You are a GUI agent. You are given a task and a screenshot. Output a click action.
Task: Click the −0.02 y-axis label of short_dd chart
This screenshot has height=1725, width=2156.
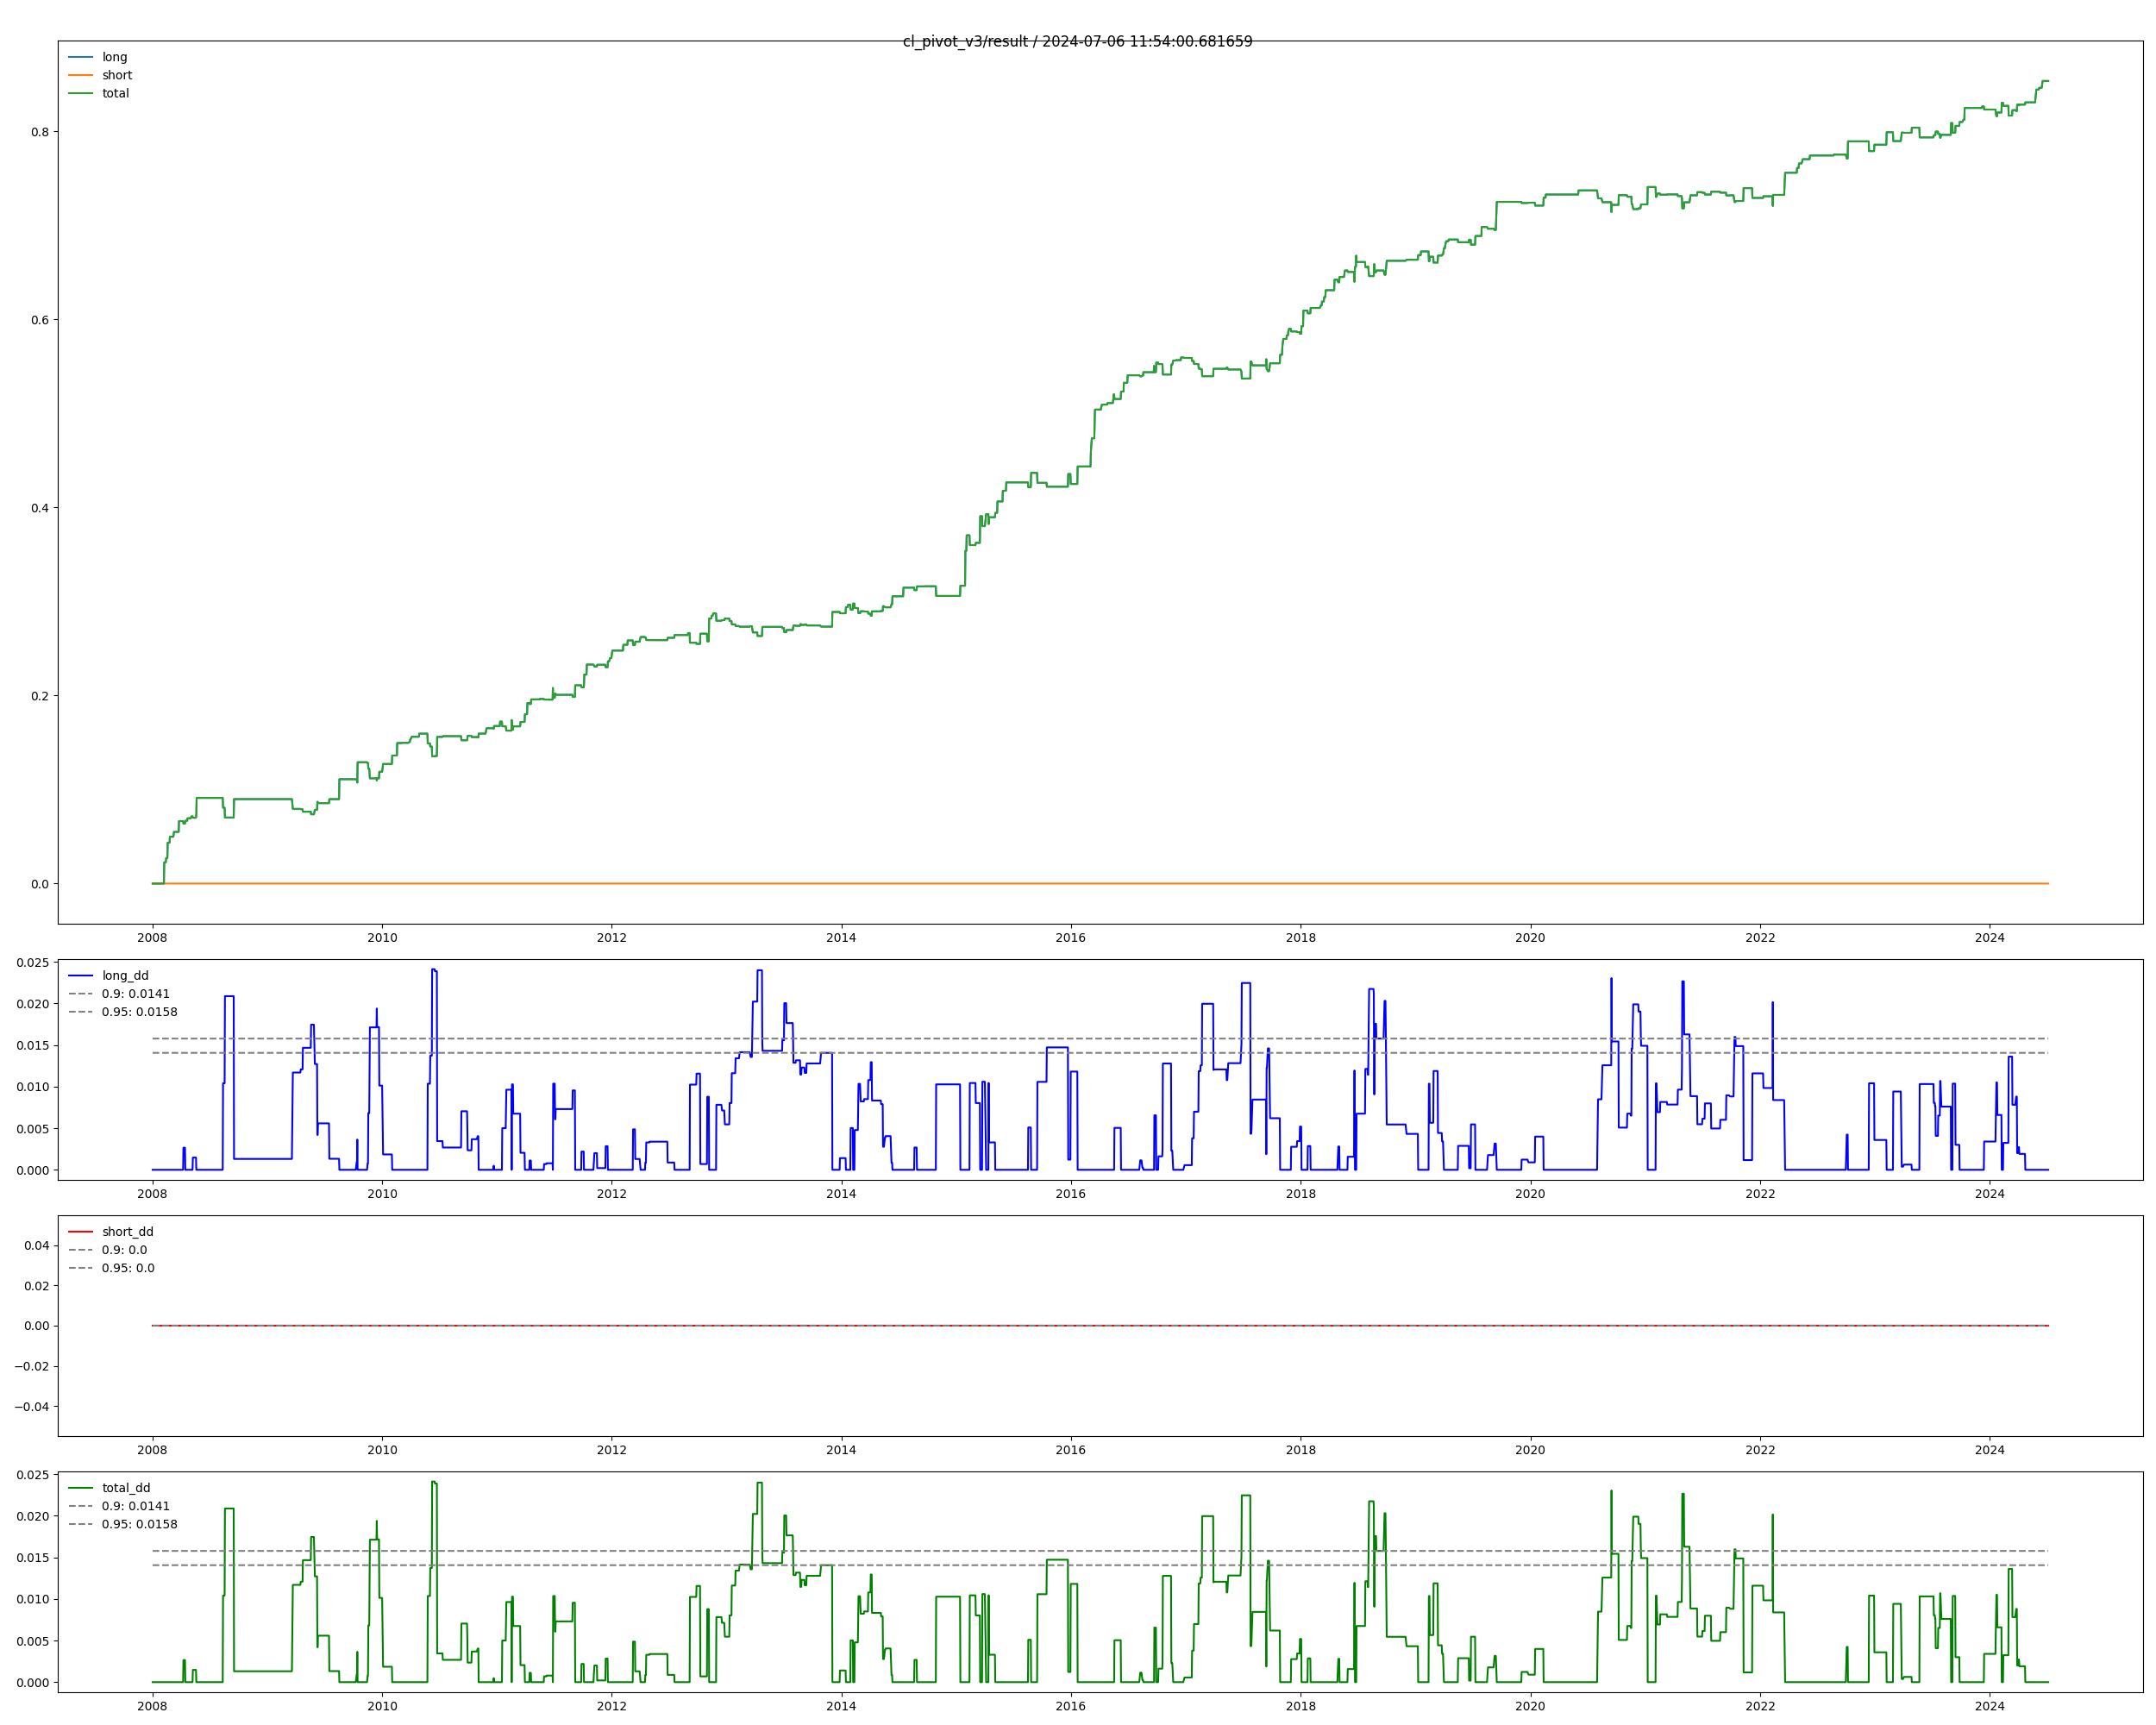click(x=32, y=1367)
